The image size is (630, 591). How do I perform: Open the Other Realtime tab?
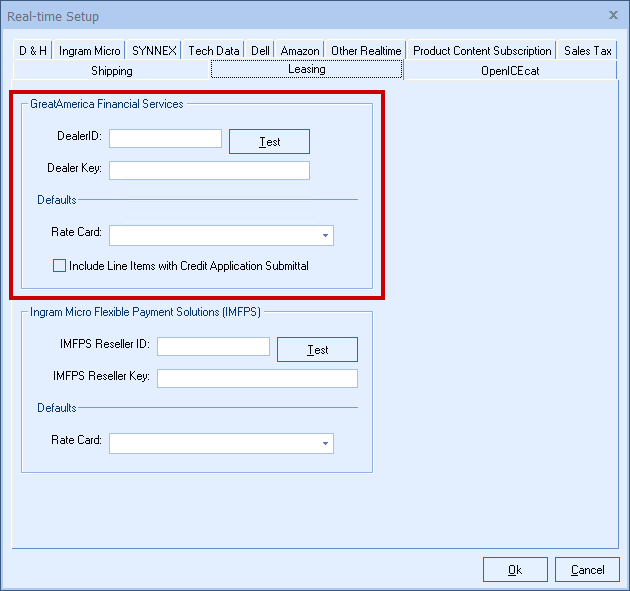(366, 51)
